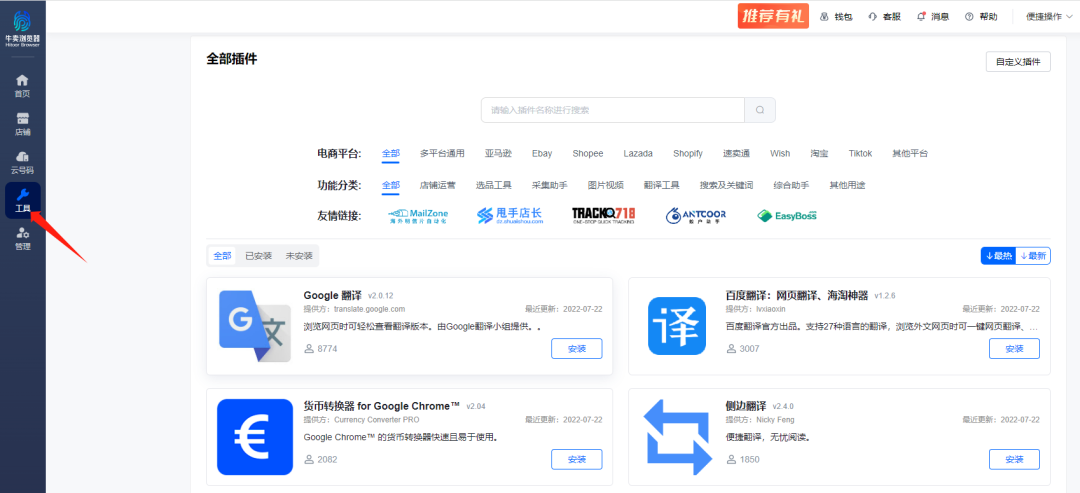Select 全部 under 电商平台

(x=391, y=154)
